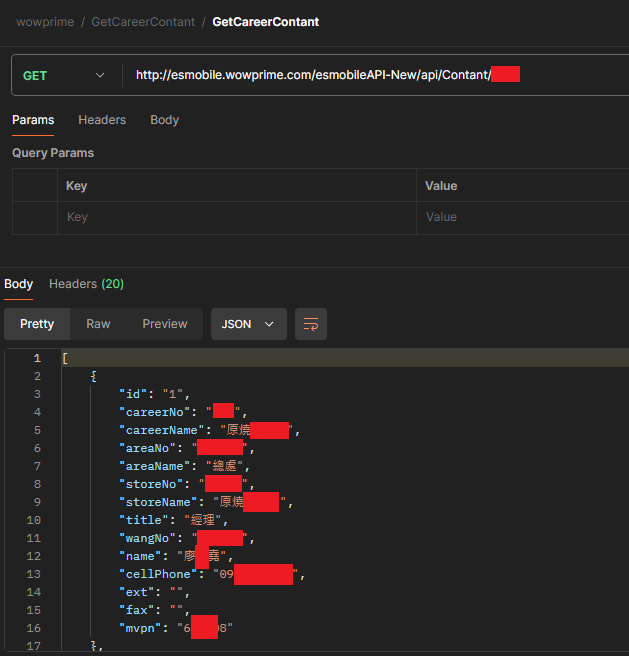Click the "cellPhone" key
629x656 pixels.
point(158,574)
